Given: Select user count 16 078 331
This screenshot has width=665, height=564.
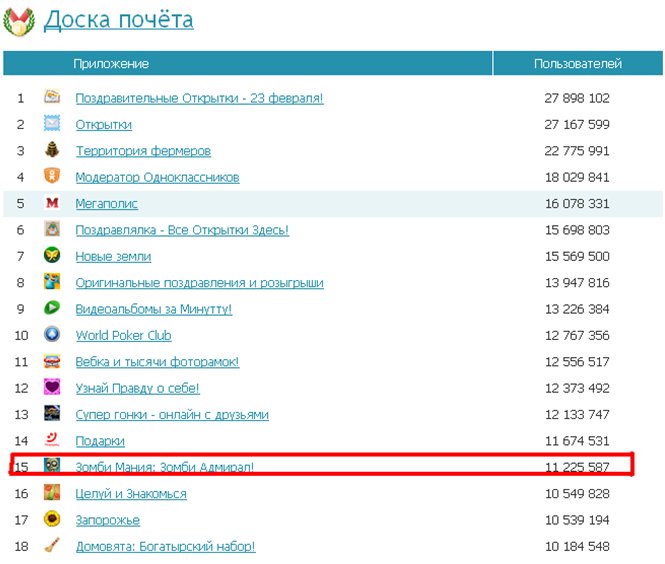Looking at the screenshot, I should (x=577, y=204).
